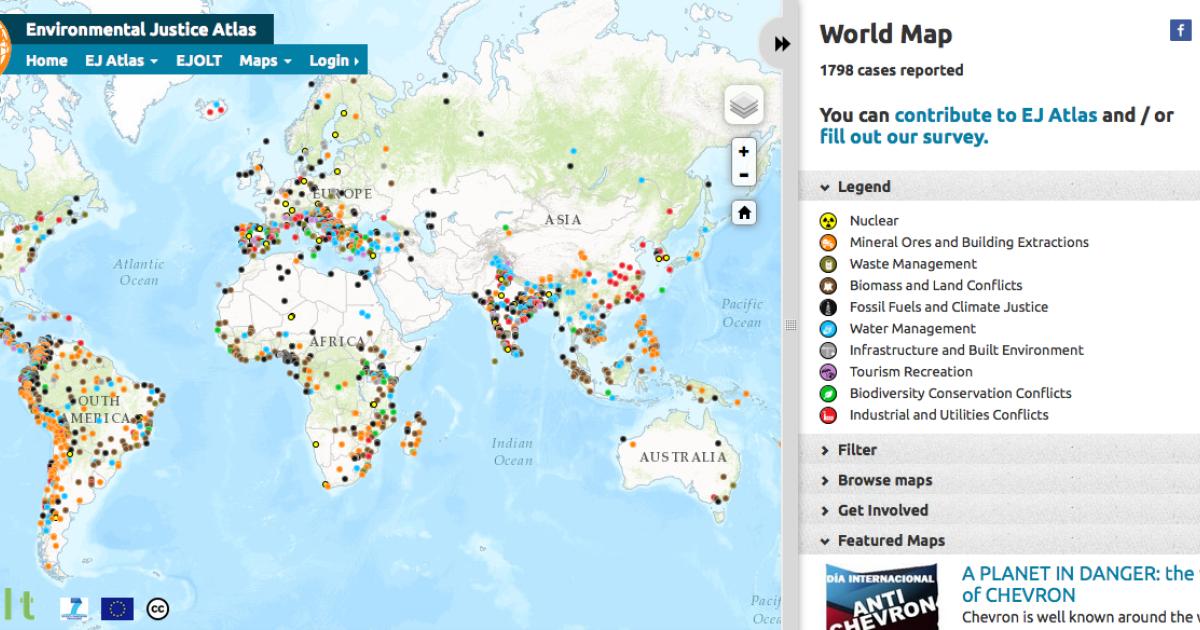Click the Waste Management legend icon
This screenshot has width=1200, height=630.
pos(828,264)
